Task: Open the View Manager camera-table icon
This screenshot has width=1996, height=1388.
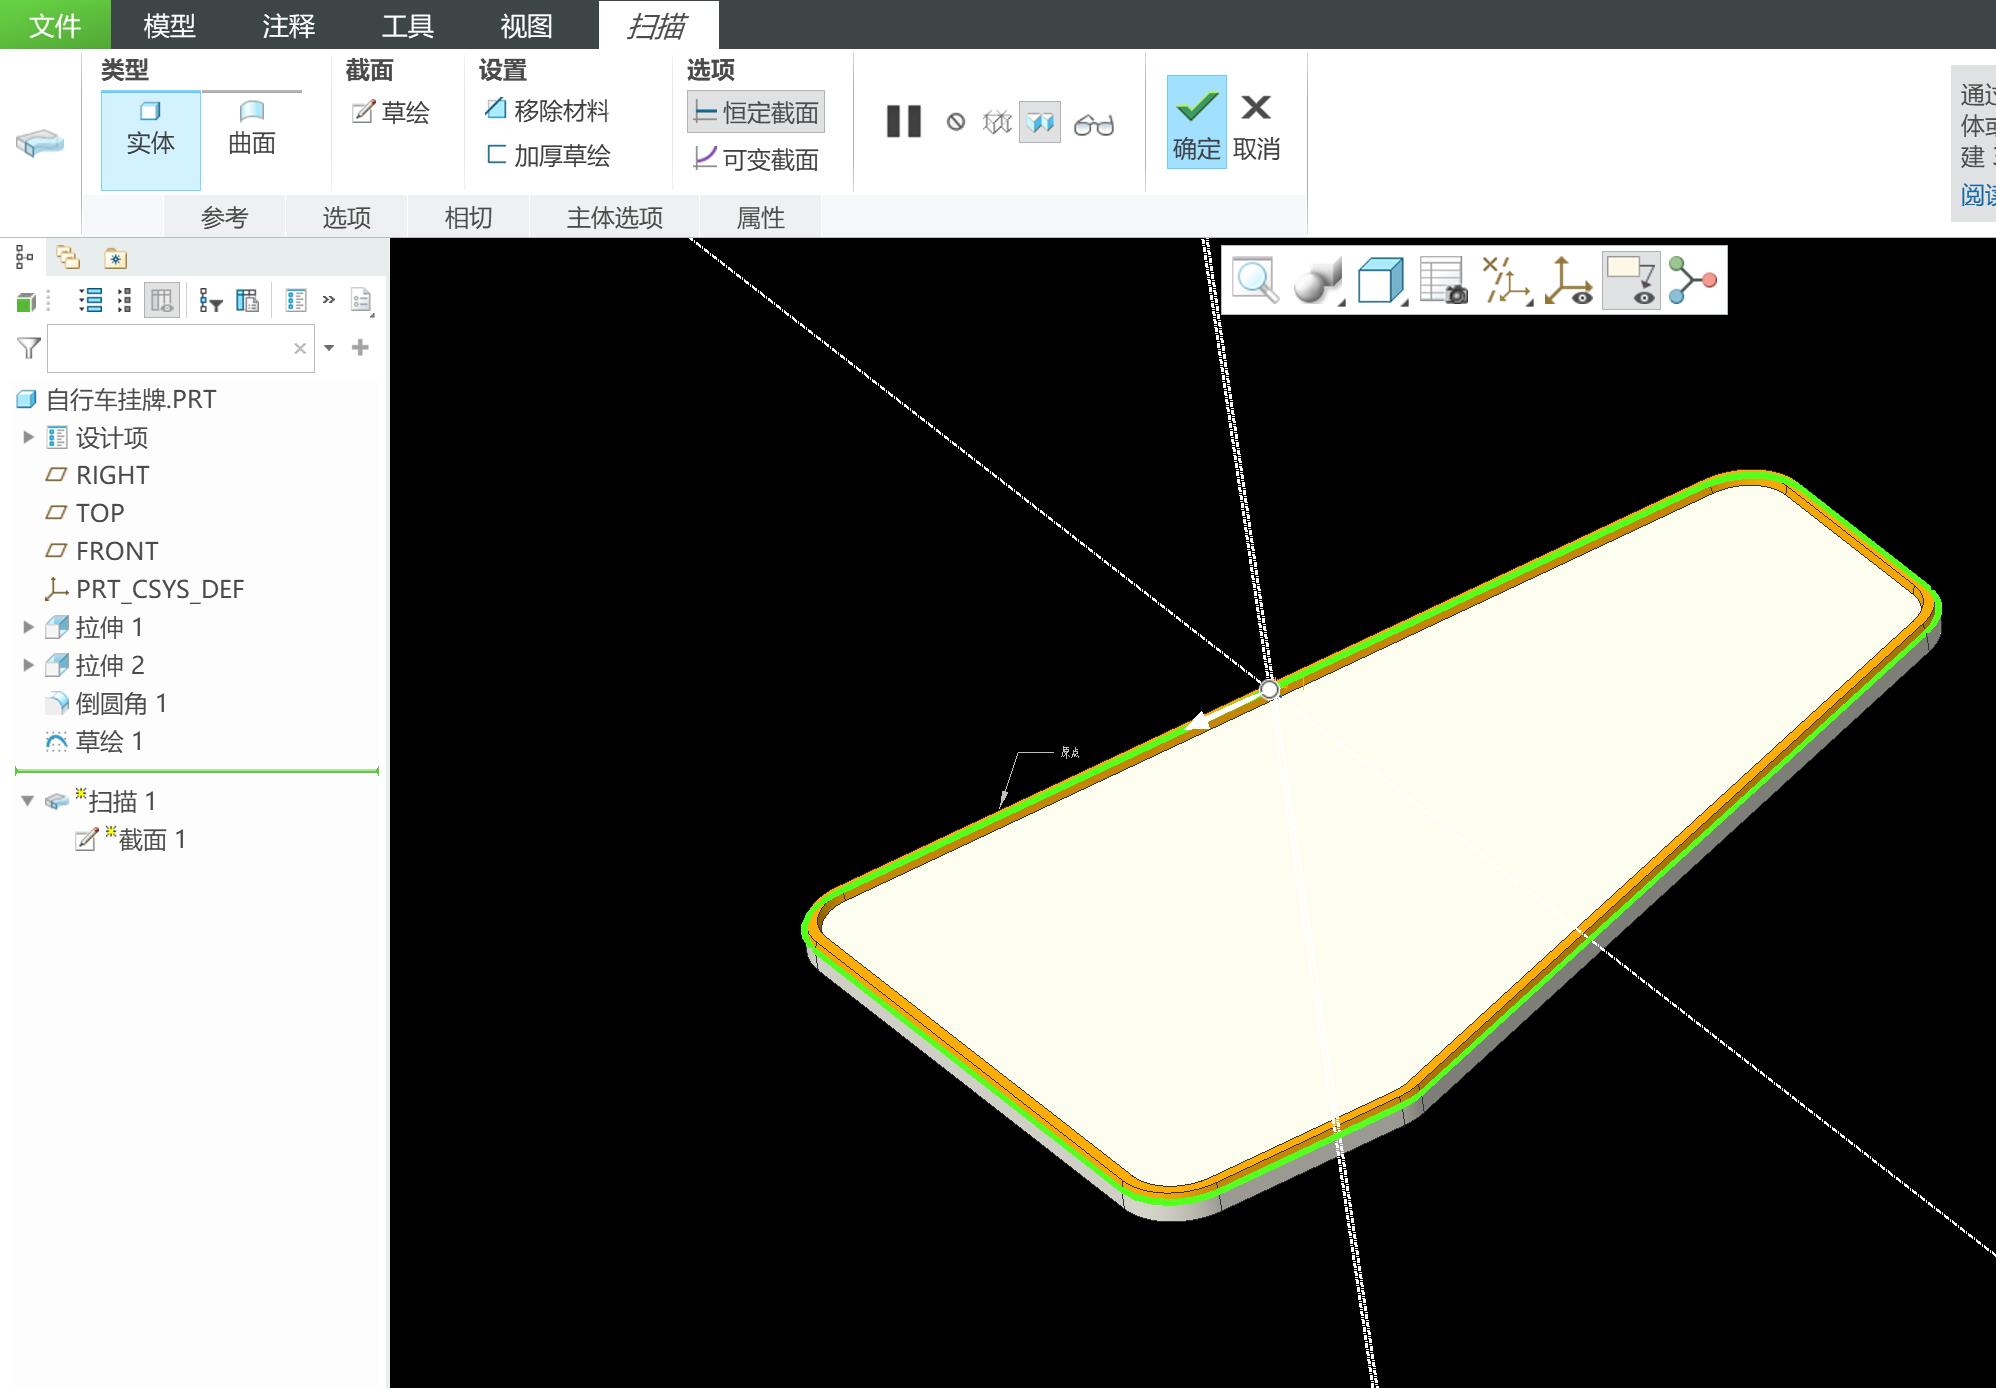Action: tap(1442, 280)
